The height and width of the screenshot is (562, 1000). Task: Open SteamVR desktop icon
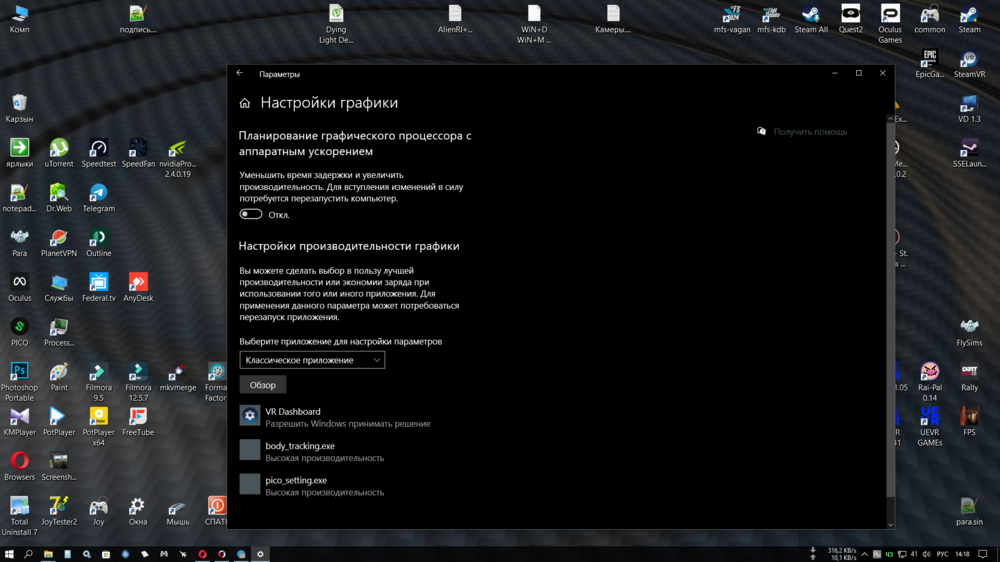click(x=969, y=64)
